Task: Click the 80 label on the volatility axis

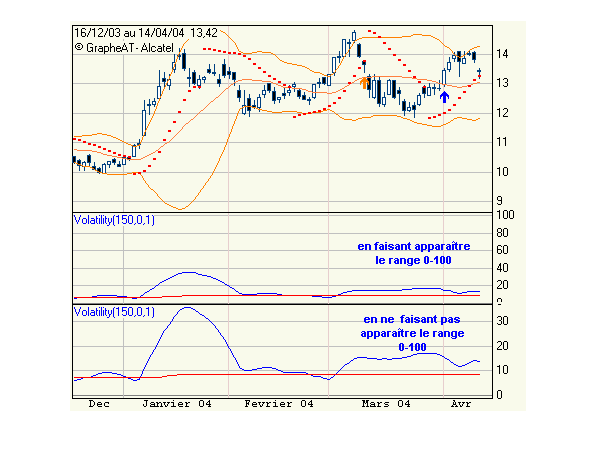Action: coord(502,233)
